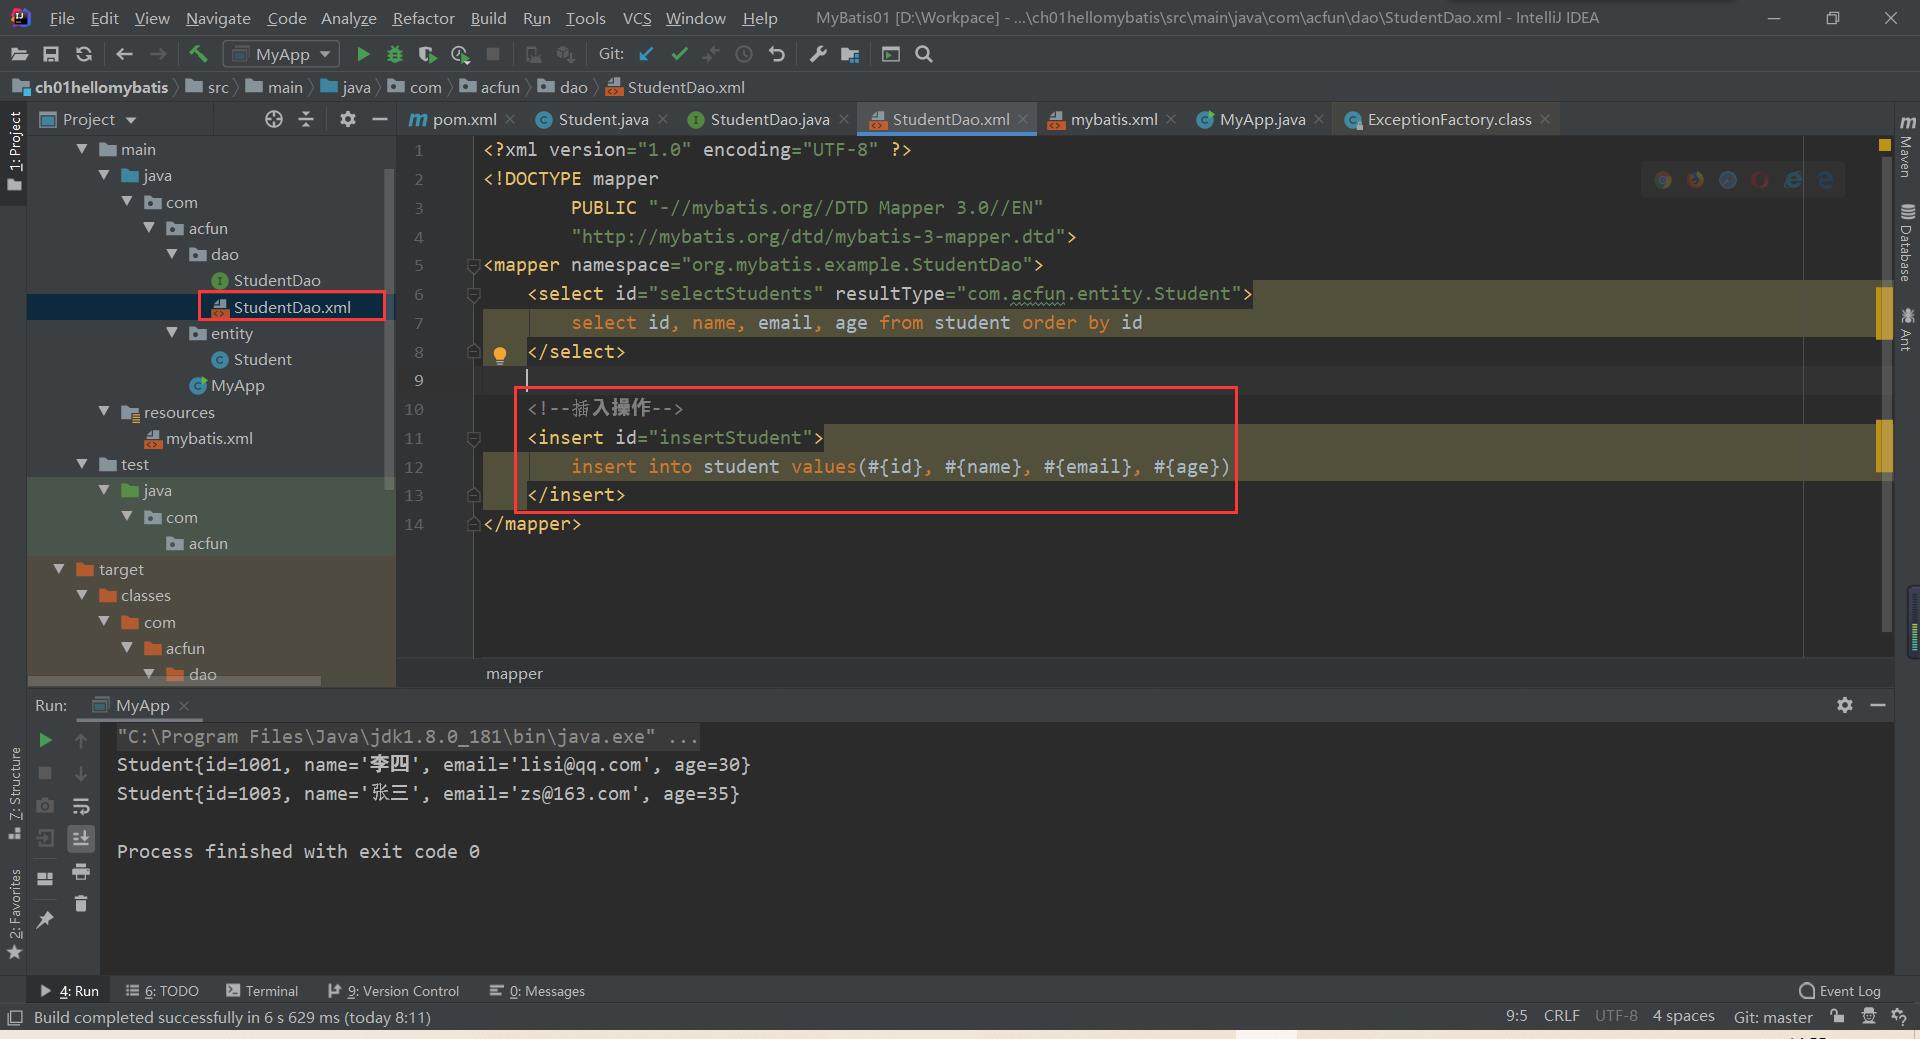Click the Git update project arrow
Viewport: 1920px width, 1039px height.
click(646, 54)
